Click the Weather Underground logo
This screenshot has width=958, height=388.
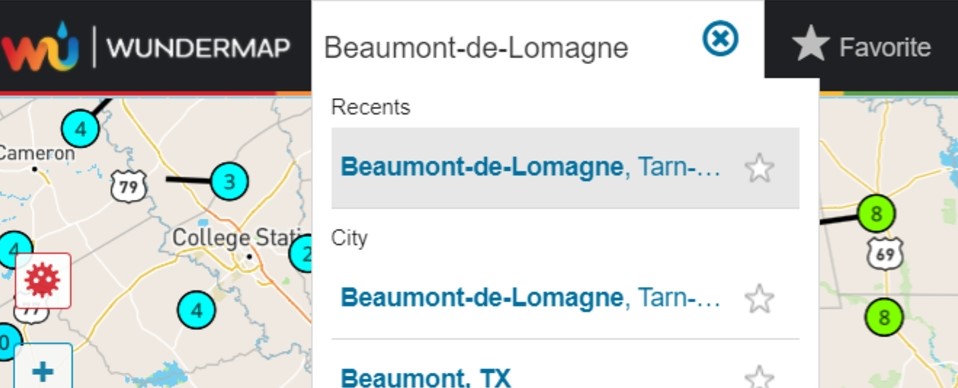(x=40, y=46)
